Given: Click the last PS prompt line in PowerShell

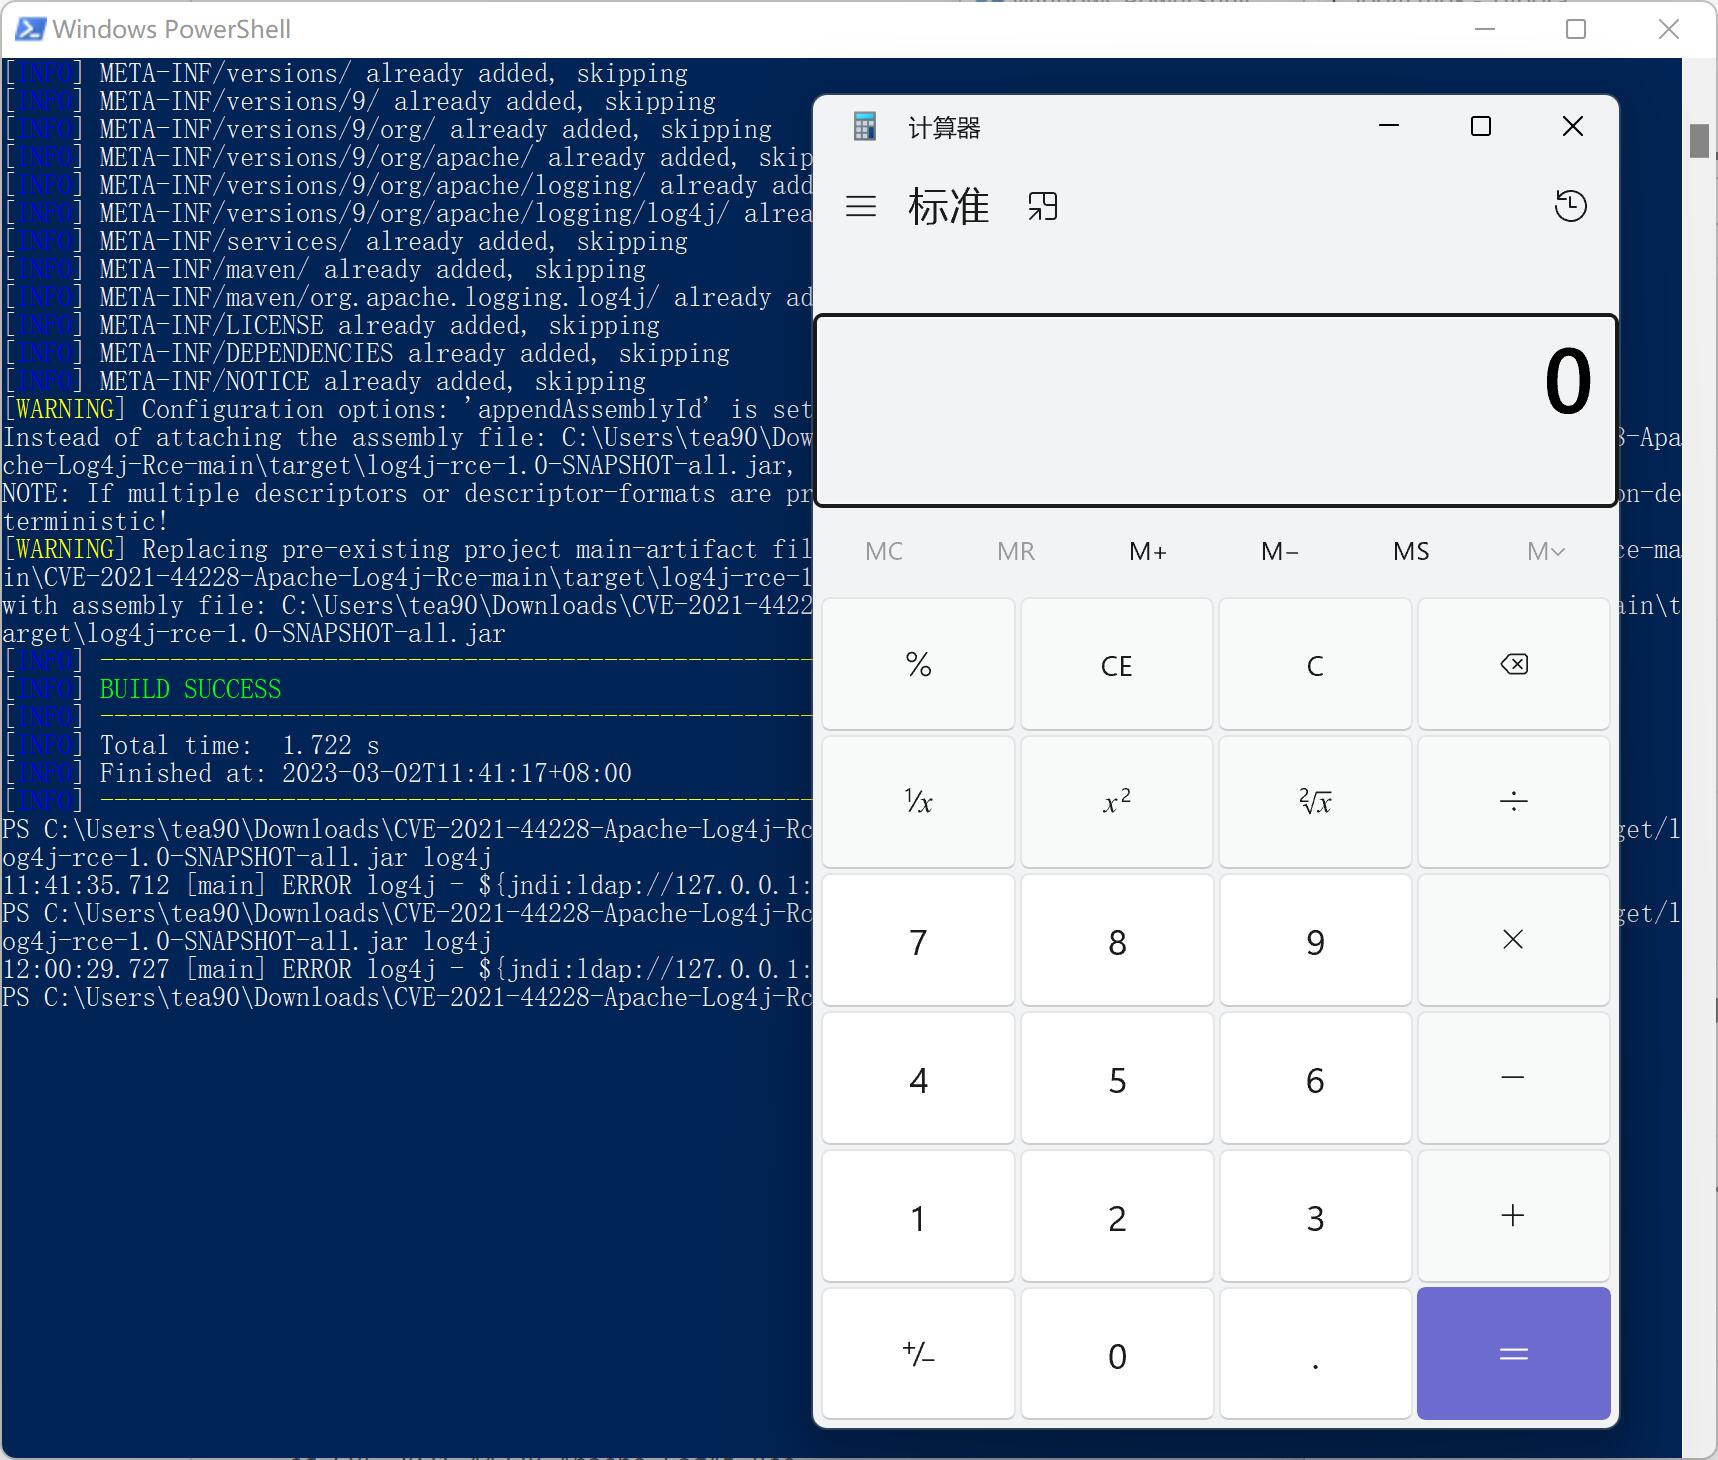Looking at the screenshot, I should click(406, 997).
